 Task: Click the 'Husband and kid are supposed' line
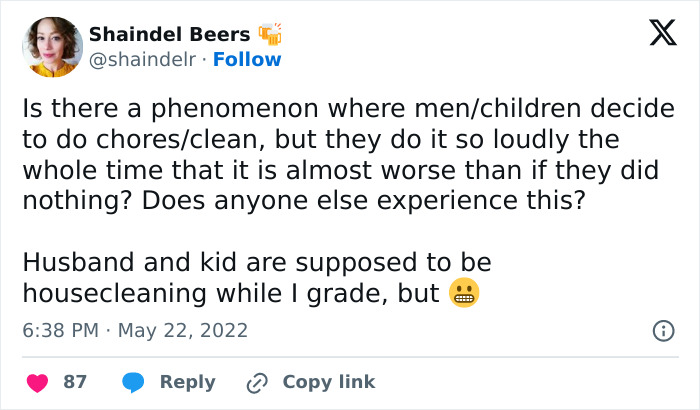pyautogui.click(x=256, y=262)
